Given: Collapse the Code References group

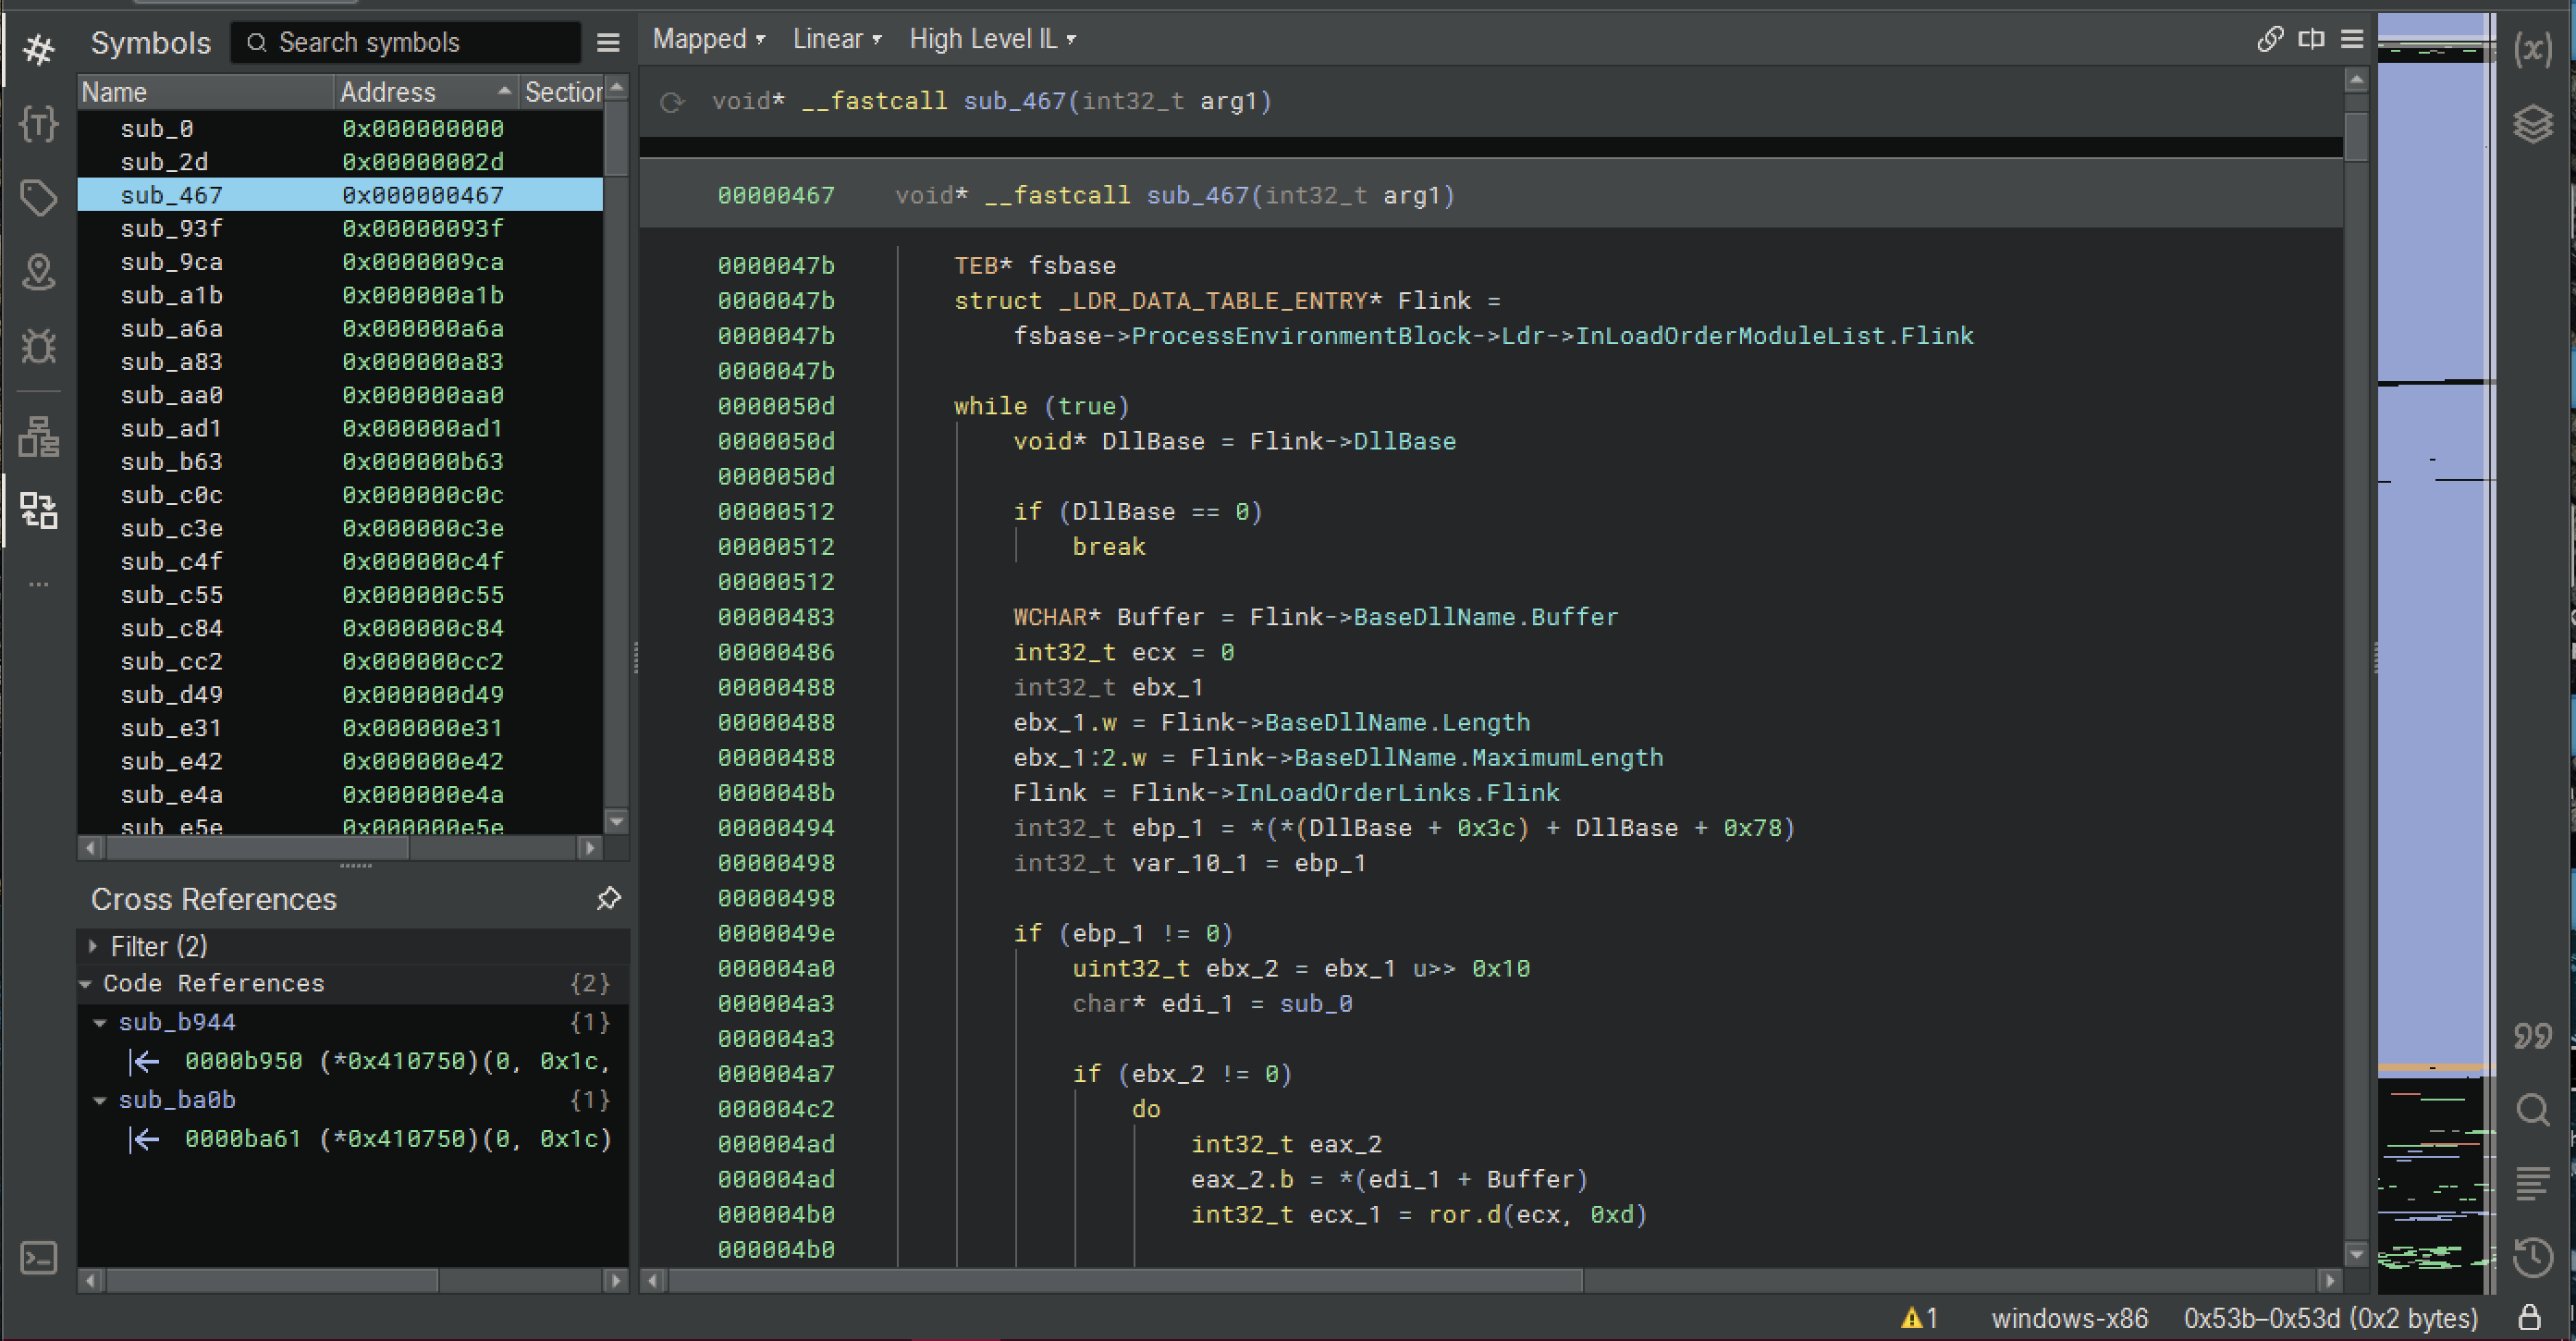Looking at the screenshot, I should point(87,984).
